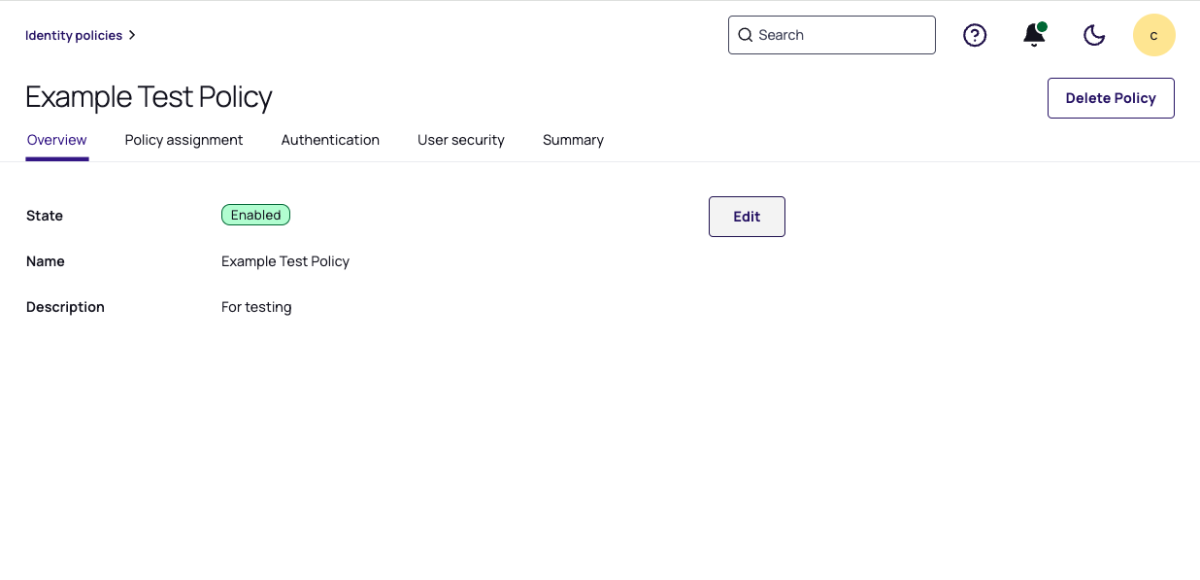Viewport: 1200px width, 580px height.
Task: Click the Edit button
Action: pyautogui.click(x=746, y=217)
